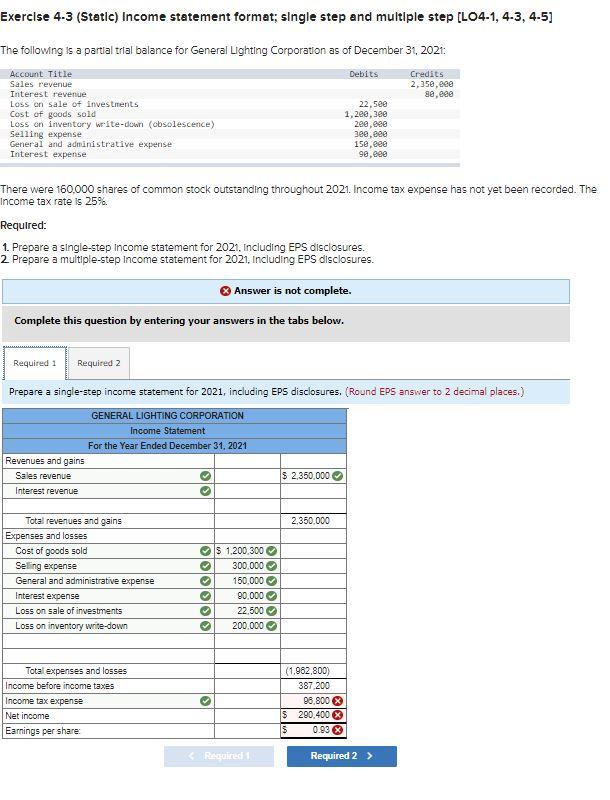The height and width of the screenshot is (800, 610).
Task: Click the green check next to Interest revenue label
Action: [205, 491]
